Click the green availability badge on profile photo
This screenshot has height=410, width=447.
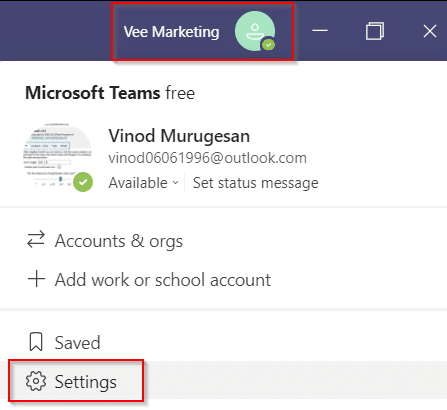click(x=83, y=182)
